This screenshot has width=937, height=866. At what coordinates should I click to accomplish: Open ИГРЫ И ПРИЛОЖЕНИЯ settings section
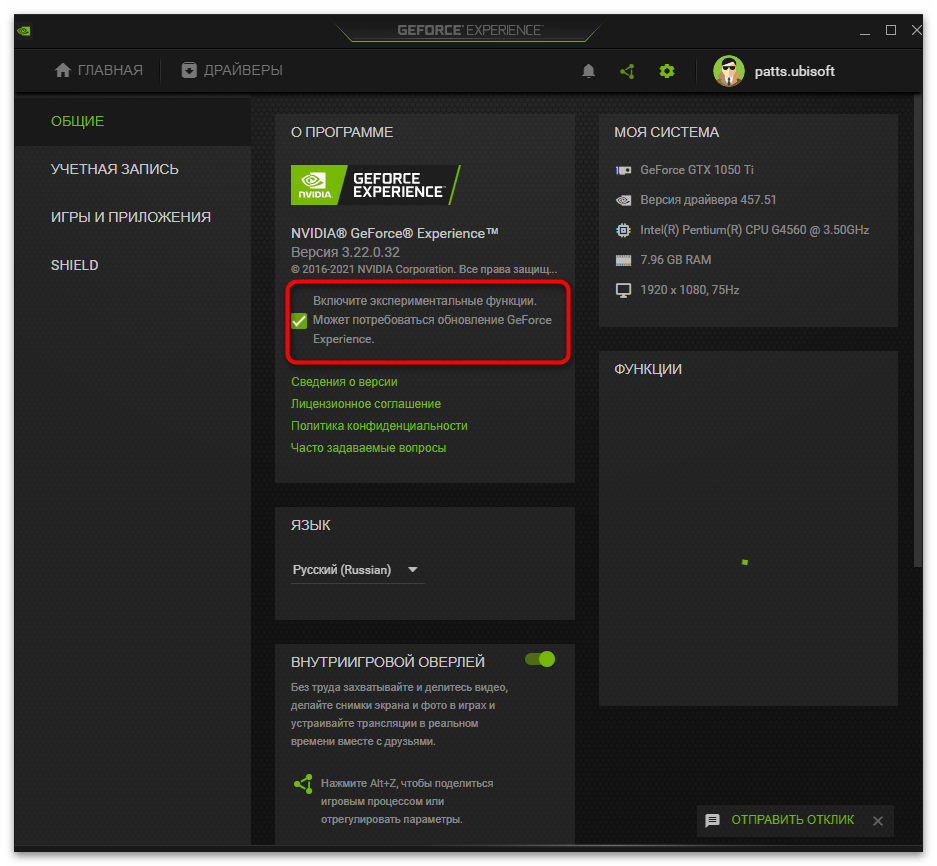pyautogui.click(x=130, y=217)
